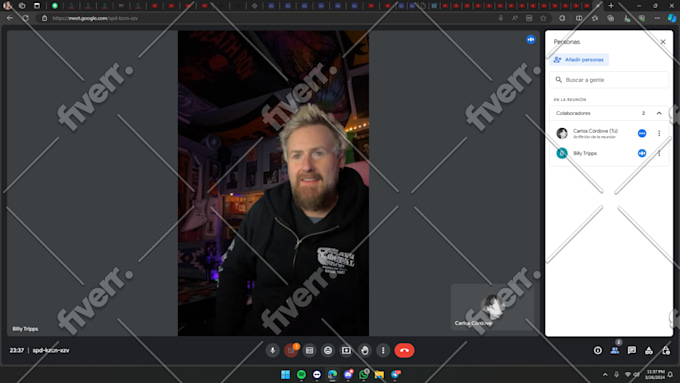This screenshot has height=383, width=680.
Task: Add this page to favorites star
Action: tap(543, 18)
